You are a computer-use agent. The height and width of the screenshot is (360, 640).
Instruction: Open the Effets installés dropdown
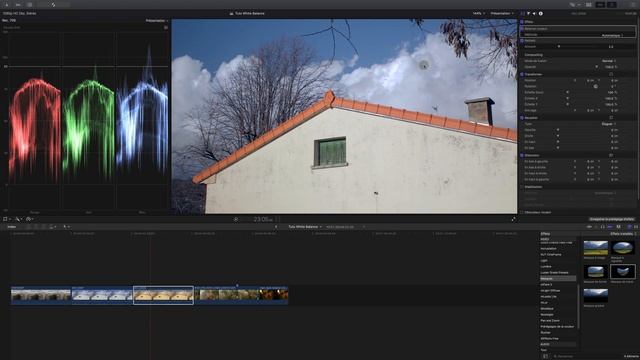coord(623,234)
